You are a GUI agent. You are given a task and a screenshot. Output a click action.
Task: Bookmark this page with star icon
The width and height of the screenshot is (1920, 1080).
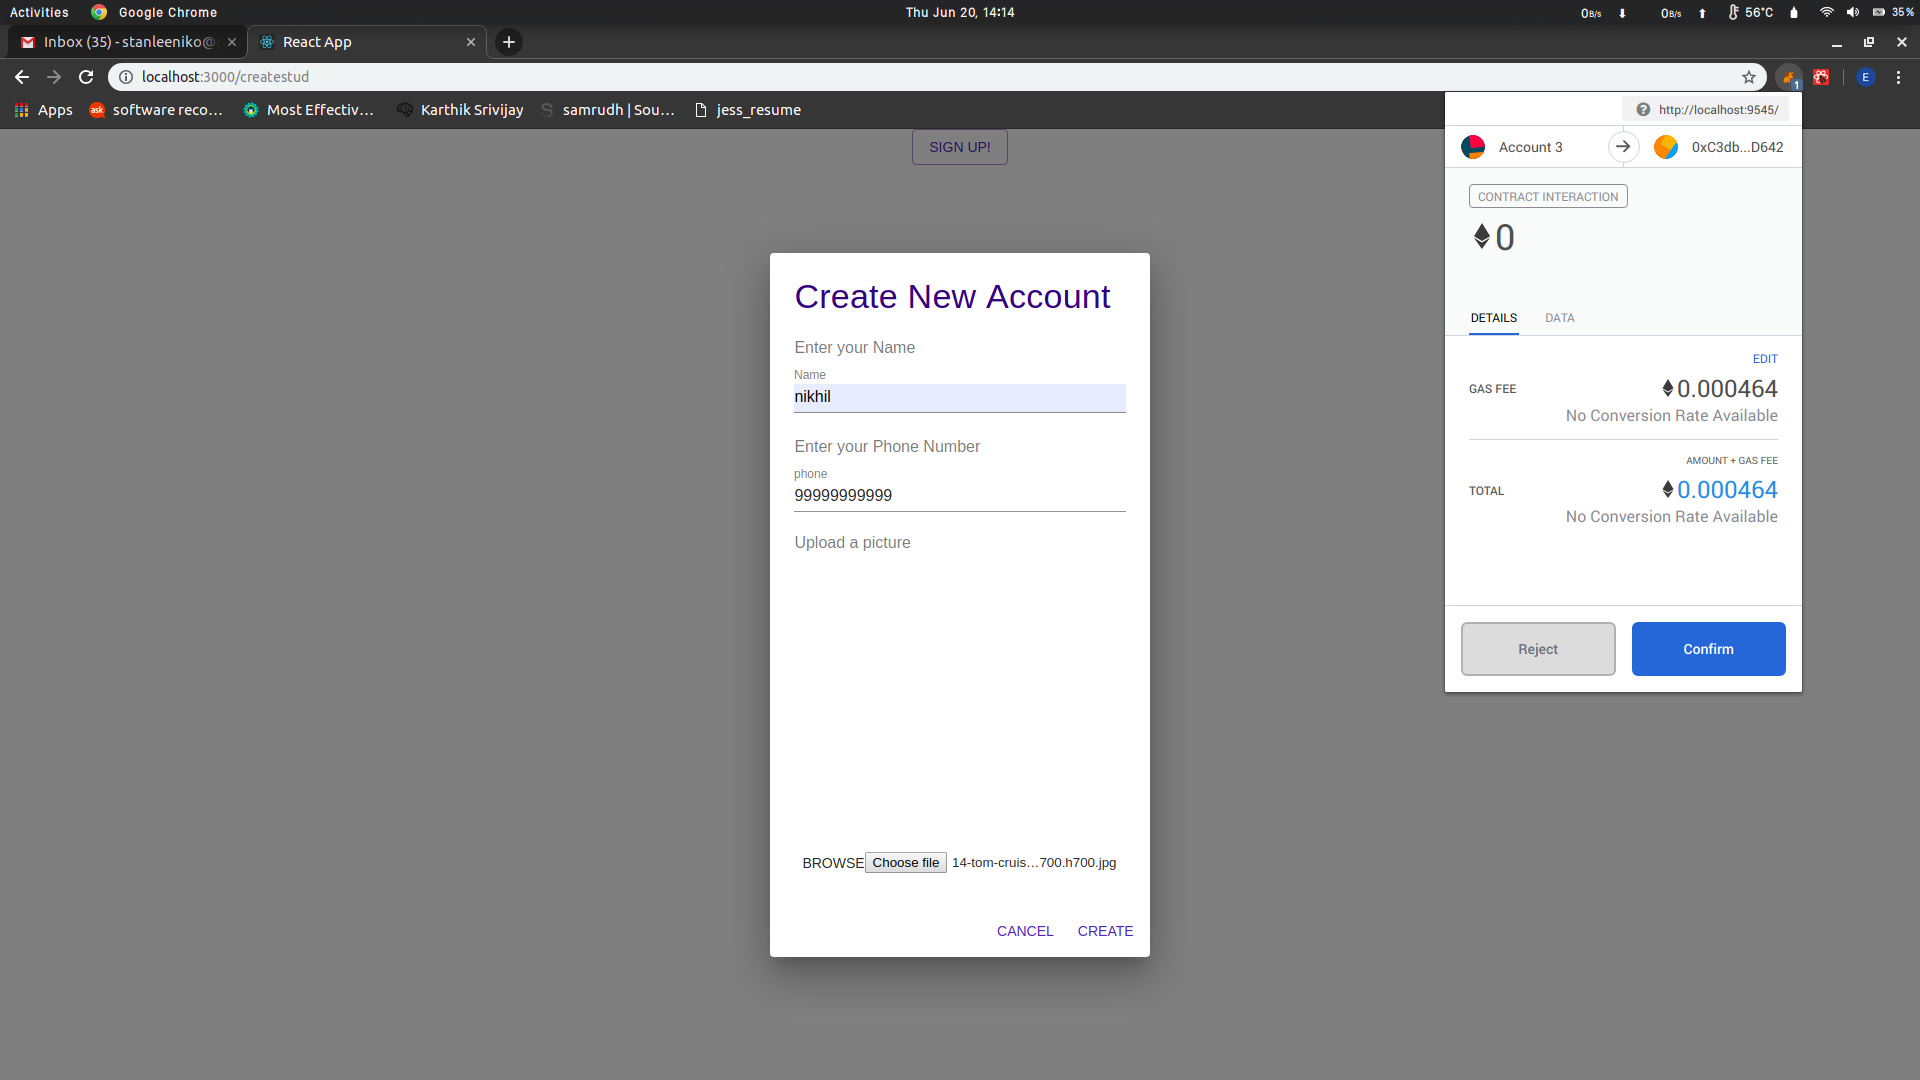(1749, 77)
